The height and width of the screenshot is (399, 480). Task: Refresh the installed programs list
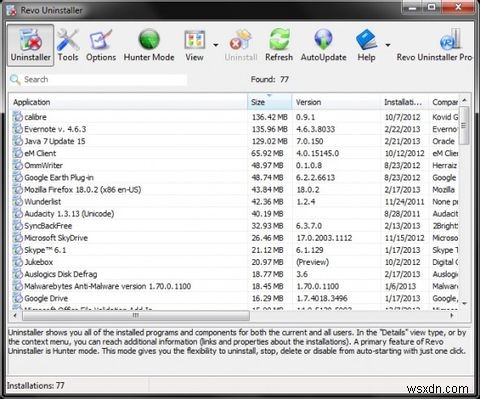coord(279,45)
